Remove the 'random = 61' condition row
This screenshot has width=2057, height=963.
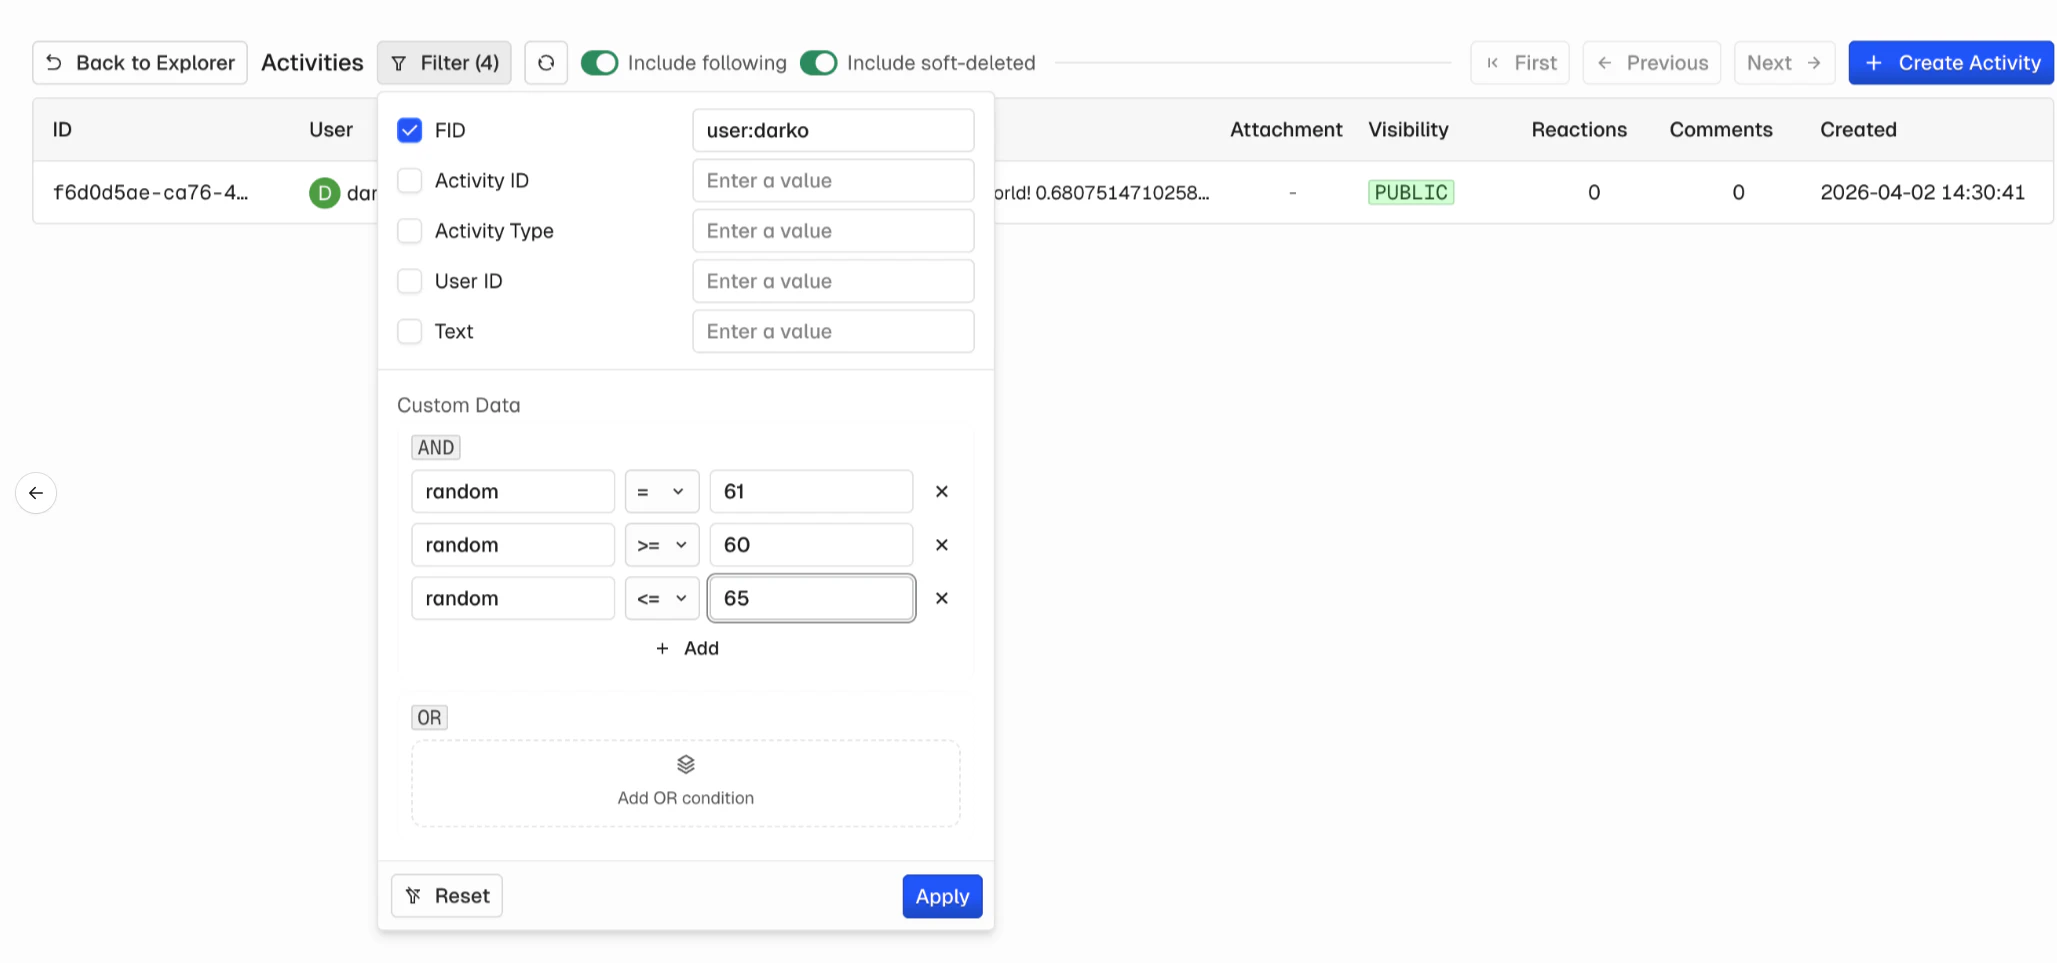tap(941, 492)
